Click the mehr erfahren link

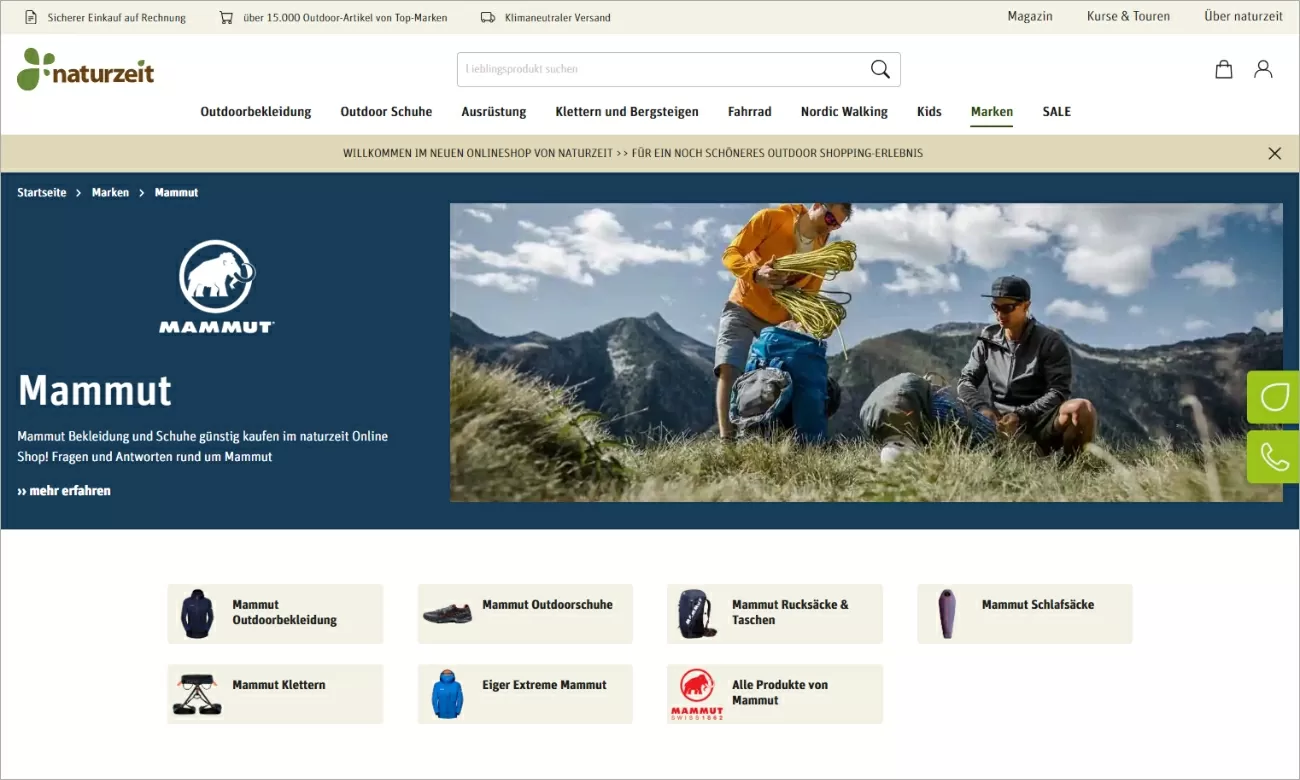point(64,490)
